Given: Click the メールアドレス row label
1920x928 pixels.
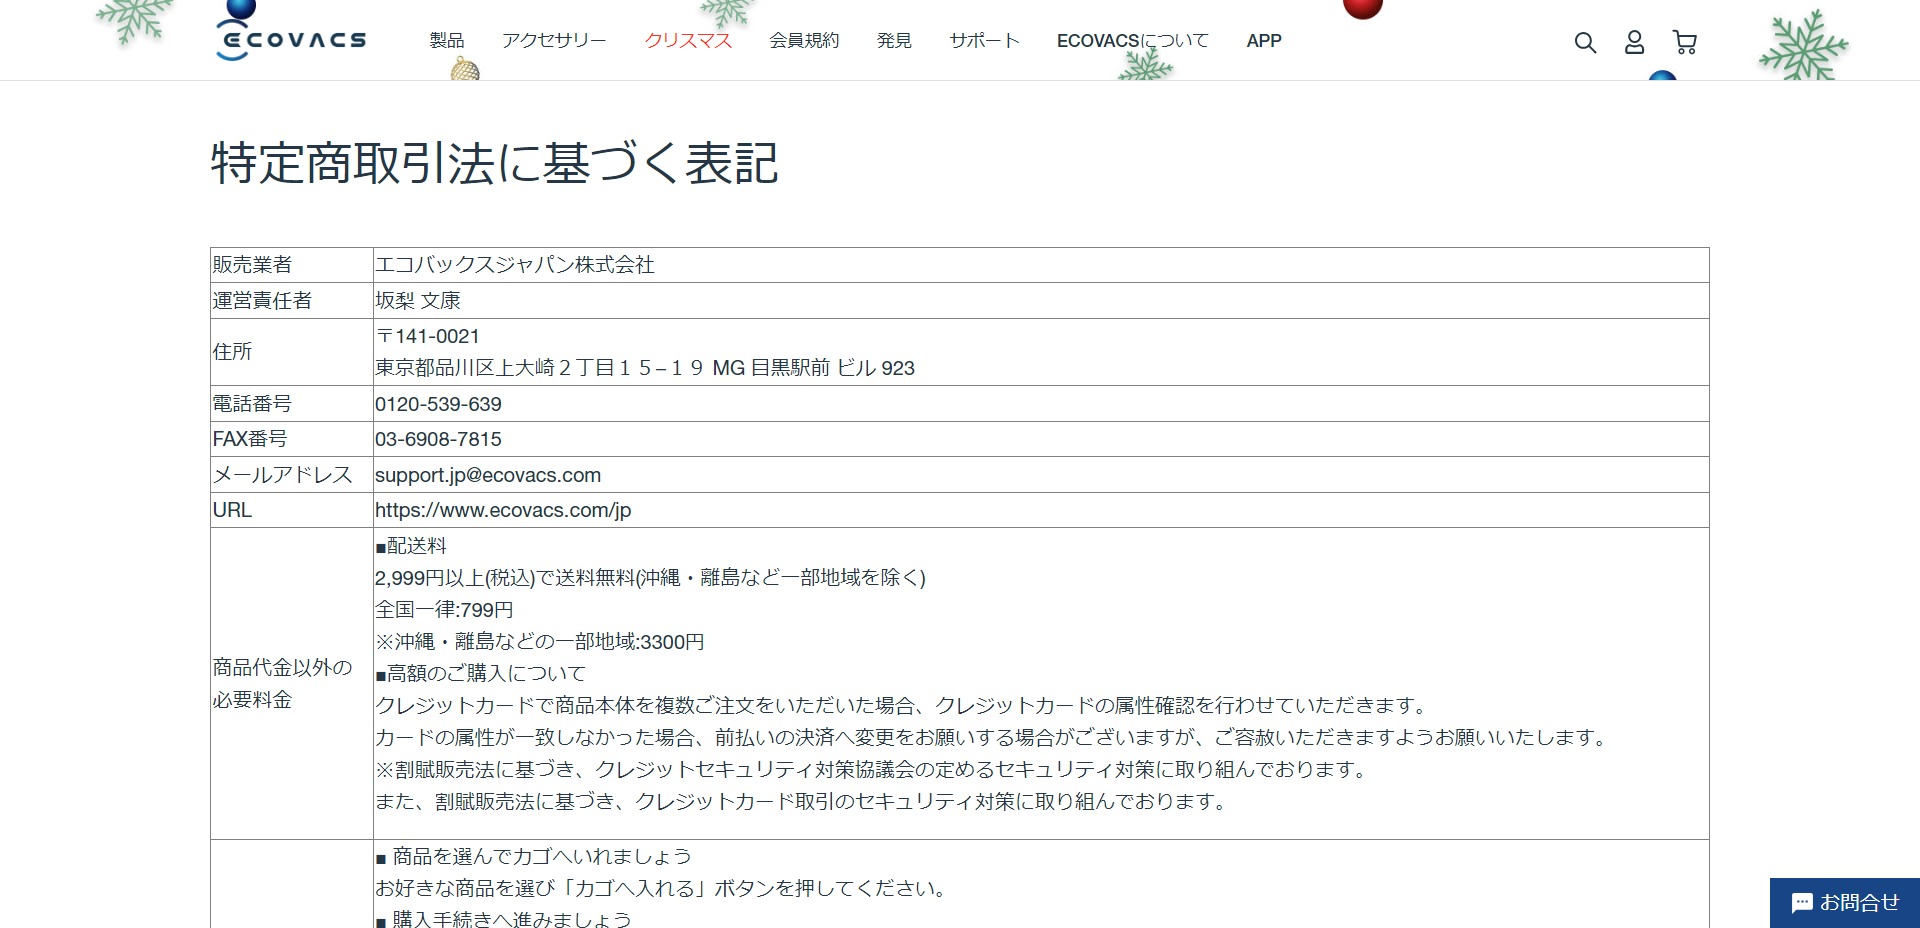Looking at the screenshot, I should [283, 475].
